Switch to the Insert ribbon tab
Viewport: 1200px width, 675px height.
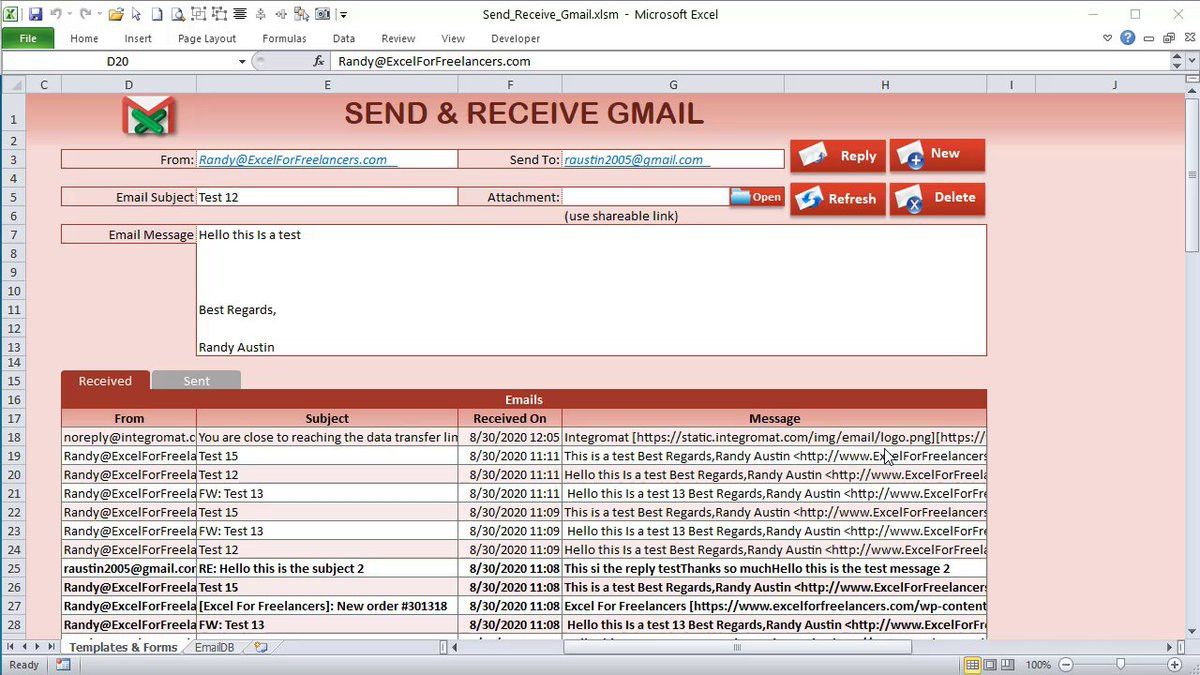pyautogui.click(x=138, y=38)
